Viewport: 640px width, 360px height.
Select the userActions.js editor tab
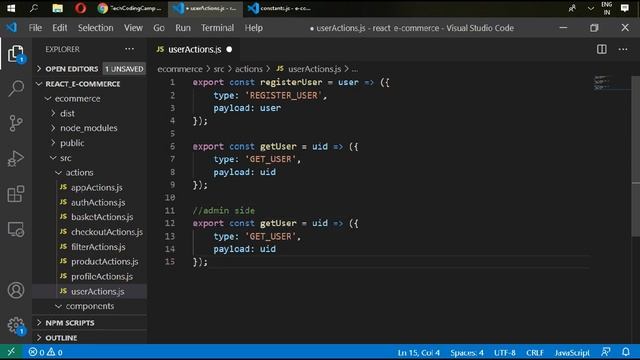click(x=194, y=49)
